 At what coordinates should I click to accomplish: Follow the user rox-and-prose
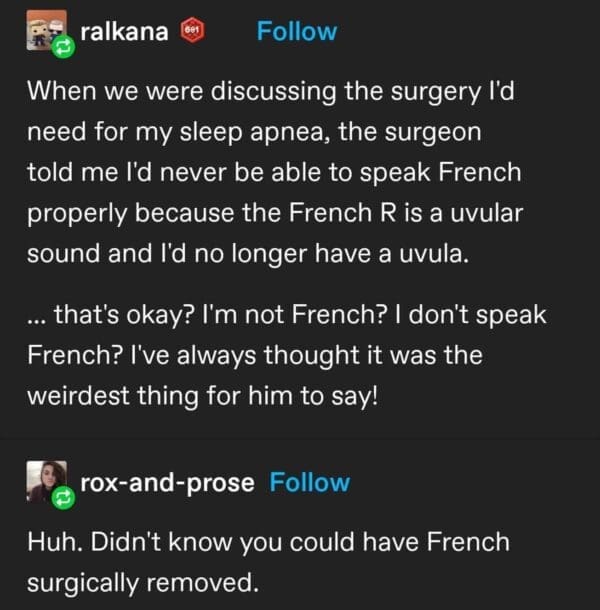coord(310,482)
